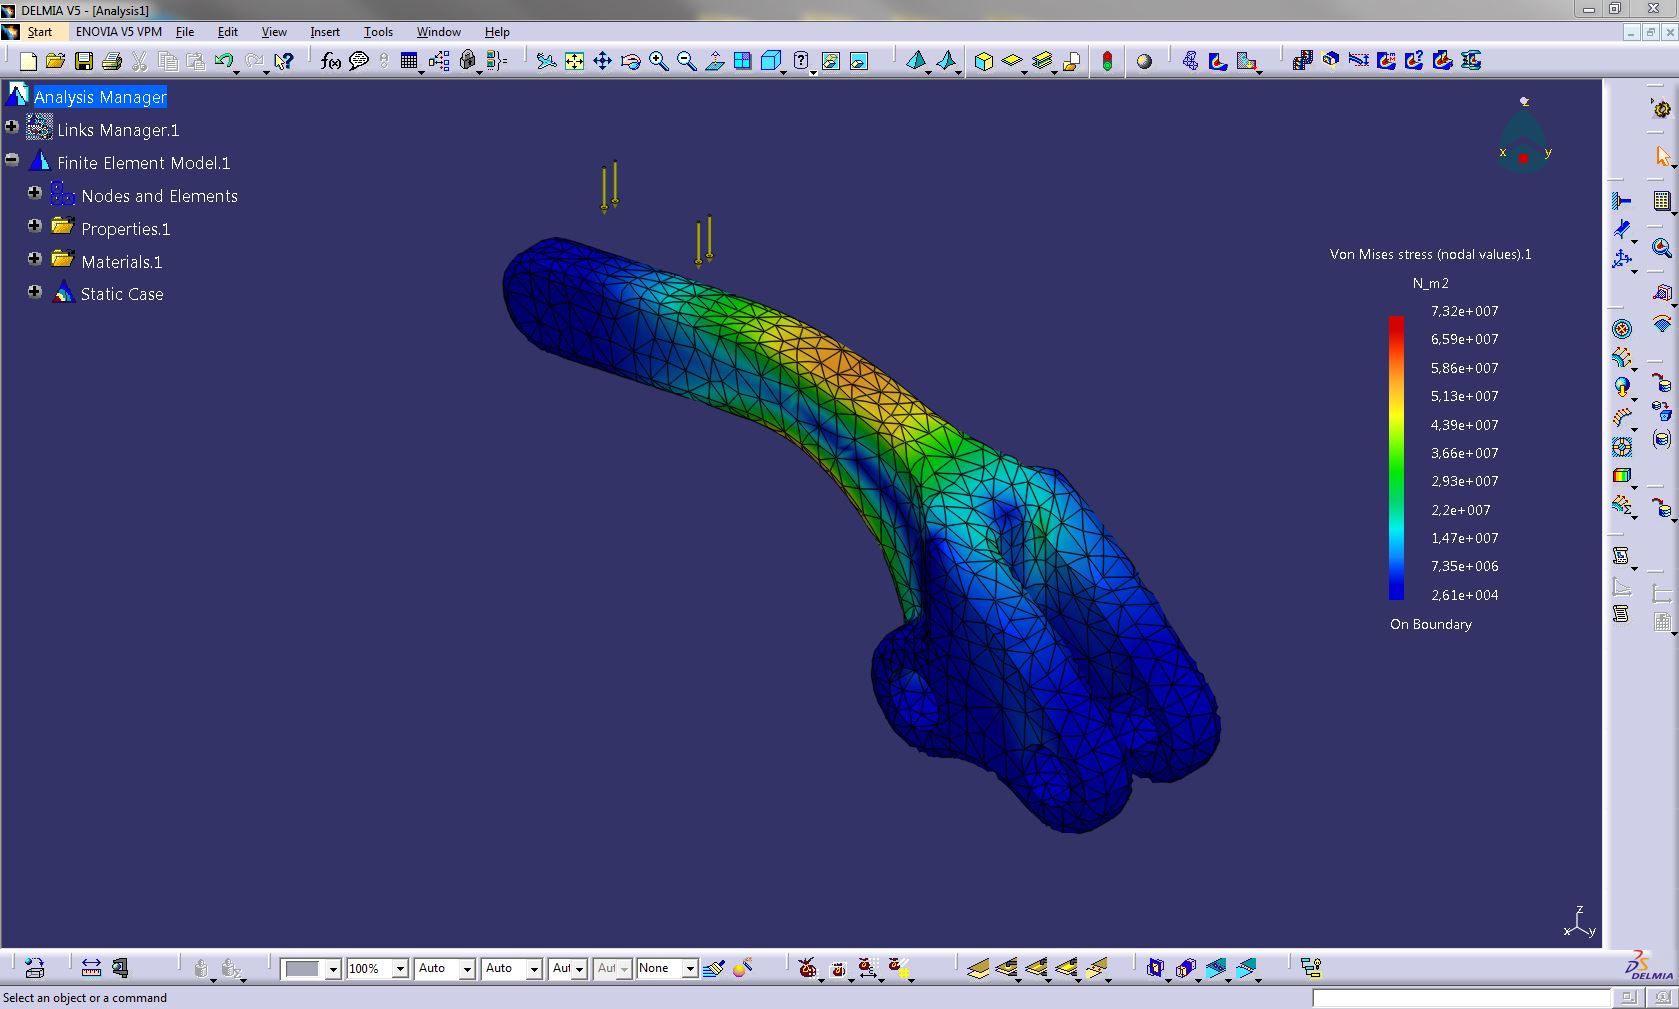
Task: Open the 100% transparency dropdown
Action: 400,969
